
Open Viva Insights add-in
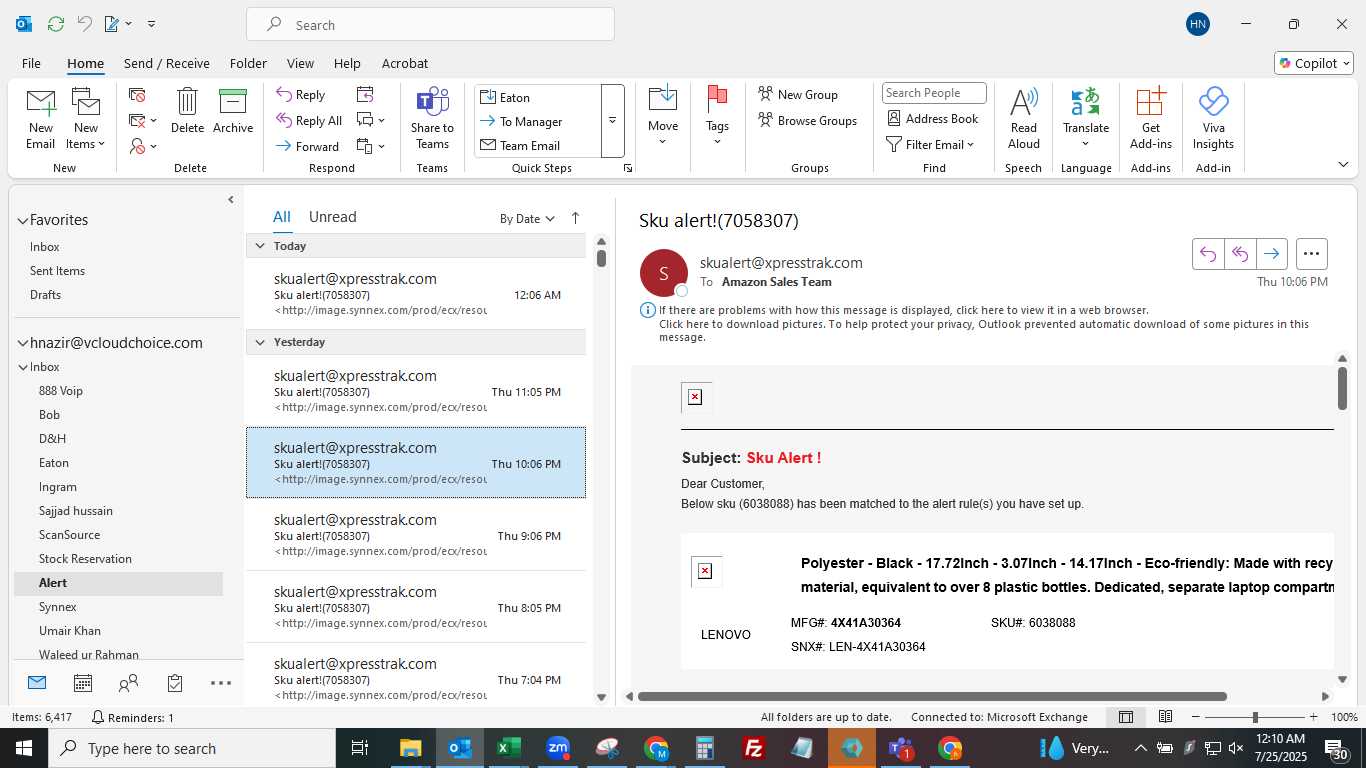coord(1213,118)
